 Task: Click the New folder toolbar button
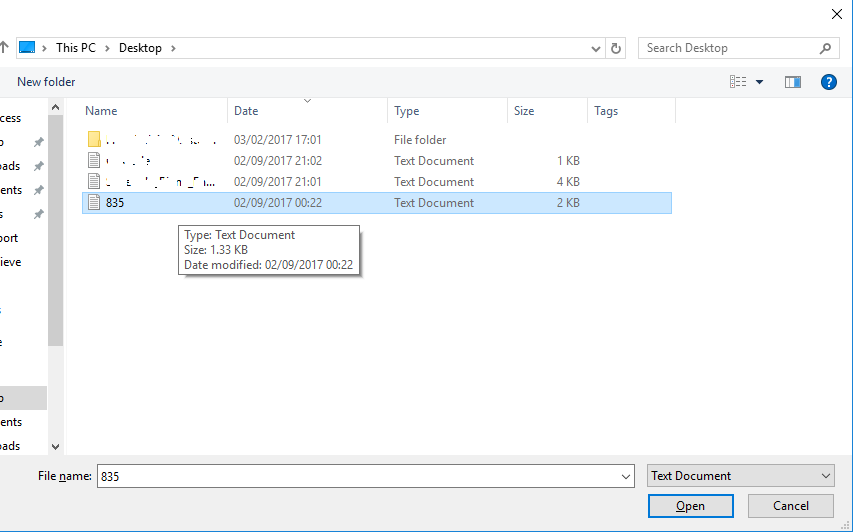click(x=46, y=82)
